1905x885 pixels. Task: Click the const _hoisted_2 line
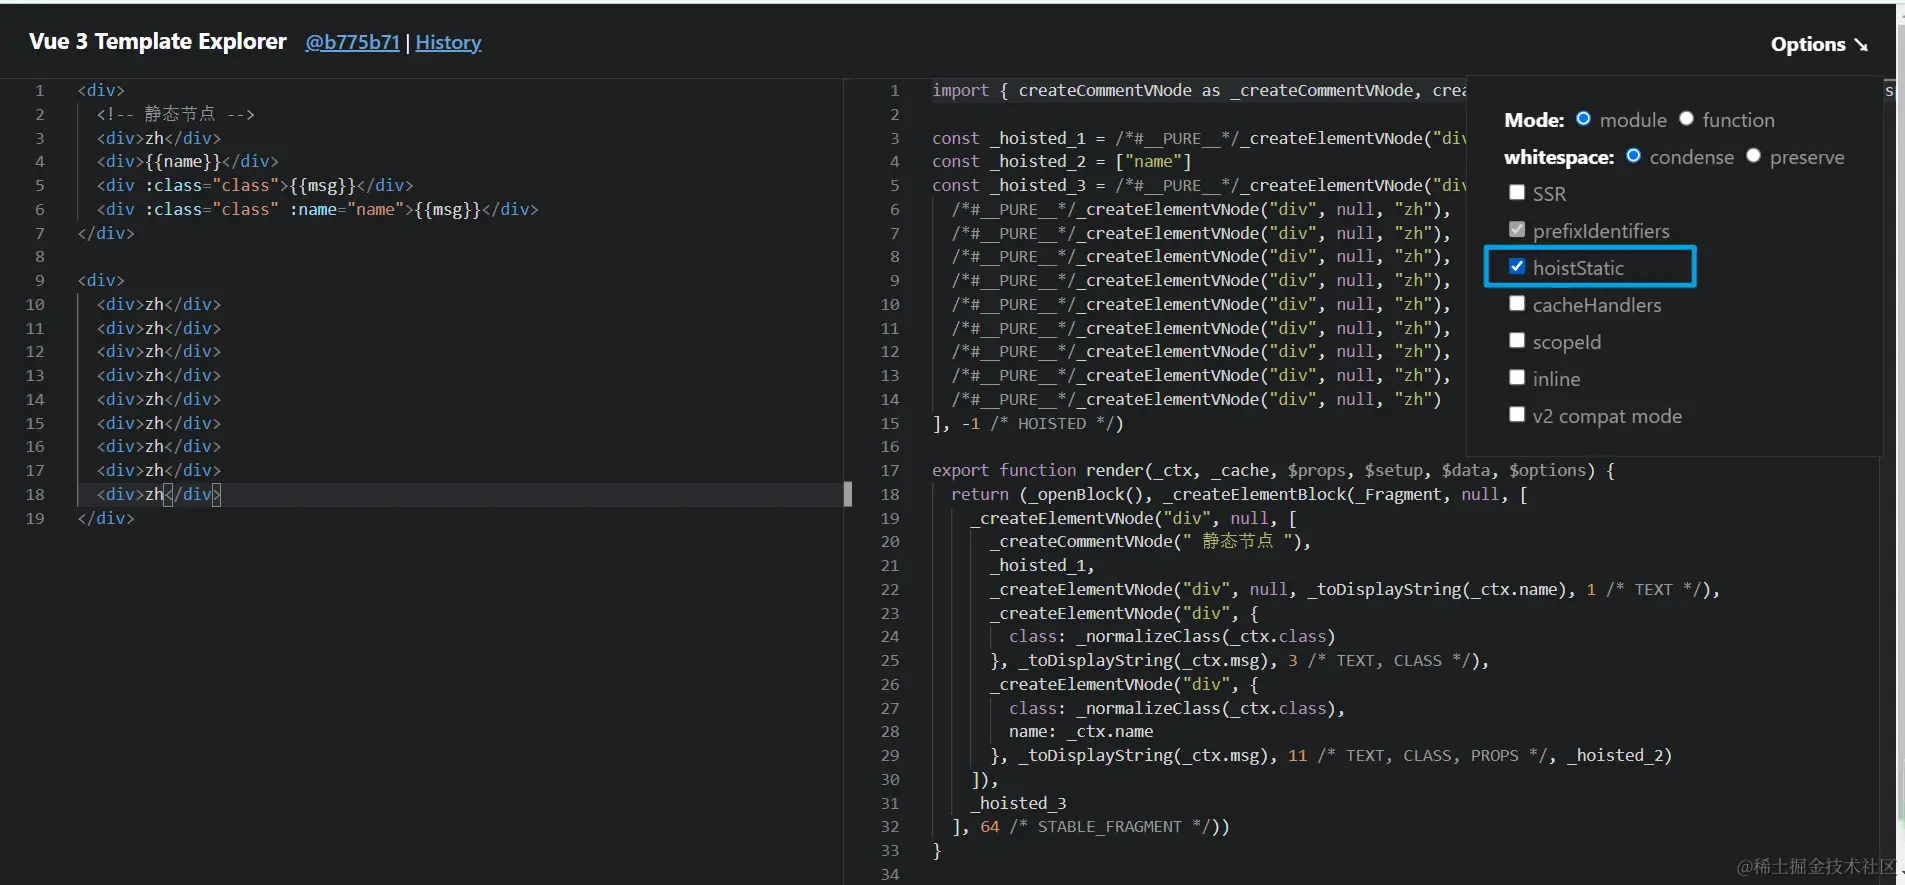(x=1062, y=161)
